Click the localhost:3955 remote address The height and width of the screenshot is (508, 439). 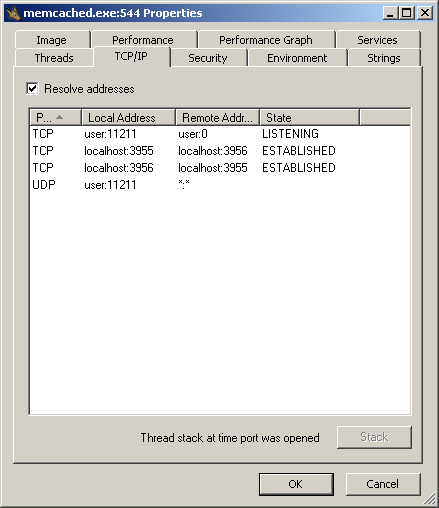tap(213, 168)
